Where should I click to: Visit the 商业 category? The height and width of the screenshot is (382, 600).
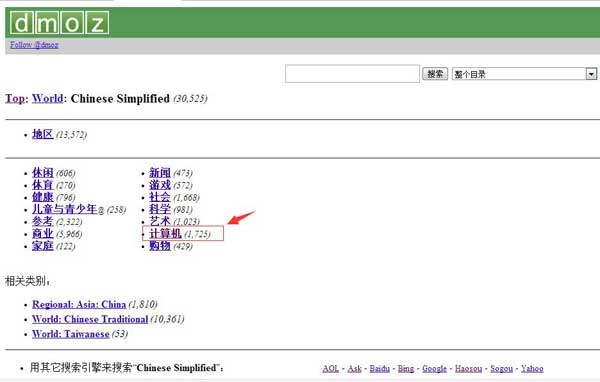42,234
